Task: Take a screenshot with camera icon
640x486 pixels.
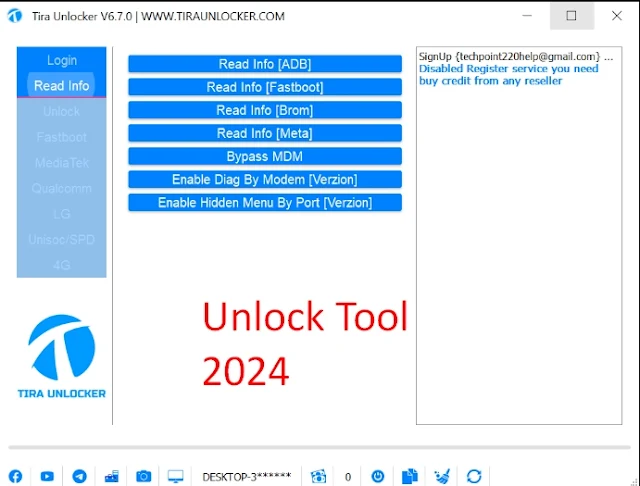Action: coord(143,476)
